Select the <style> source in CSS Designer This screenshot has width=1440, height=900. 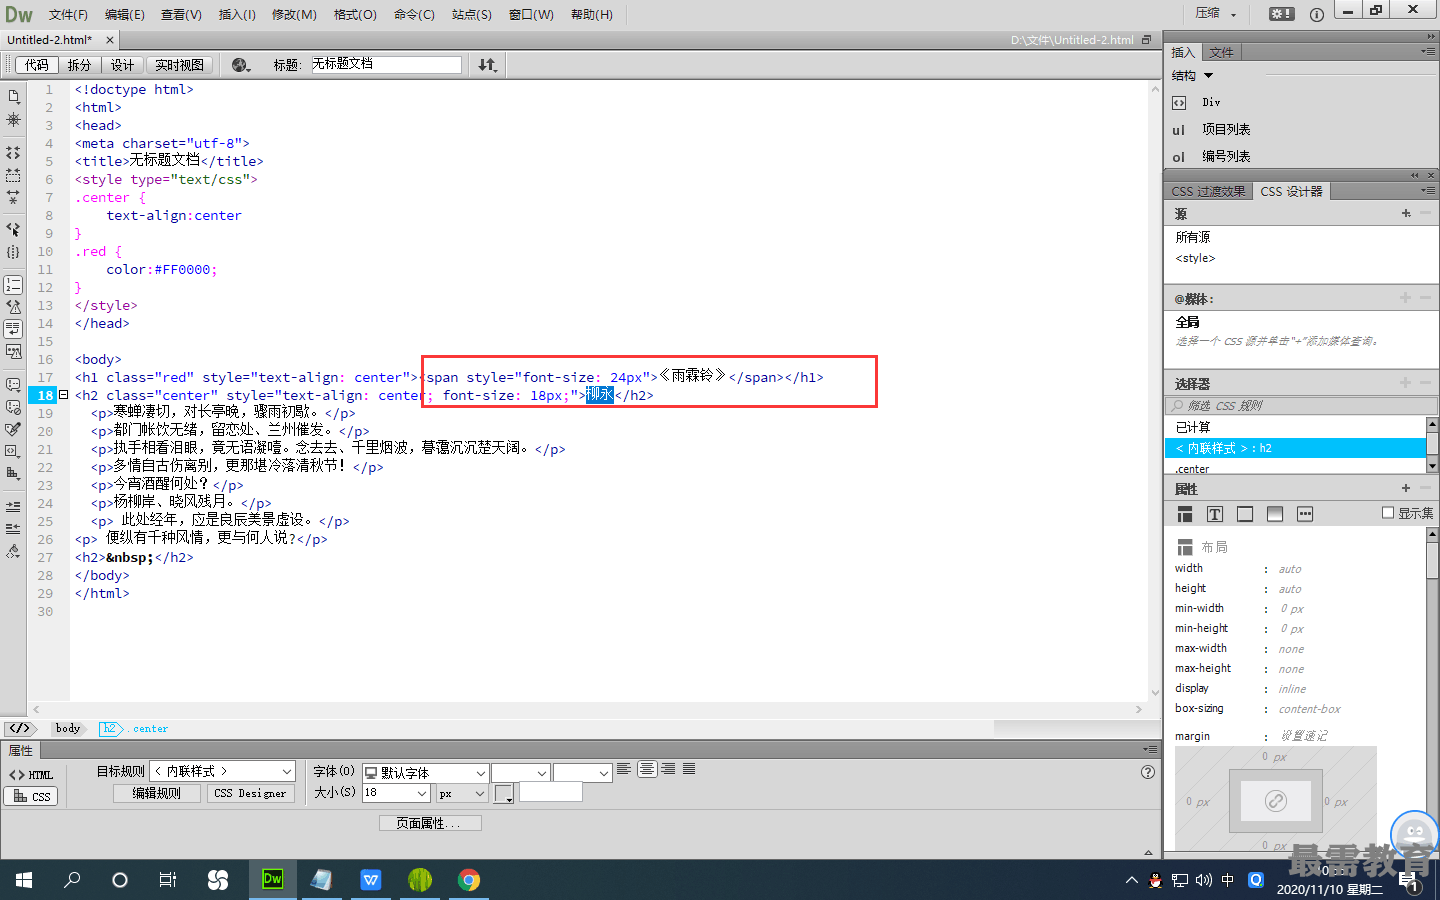pos(1195,258)
